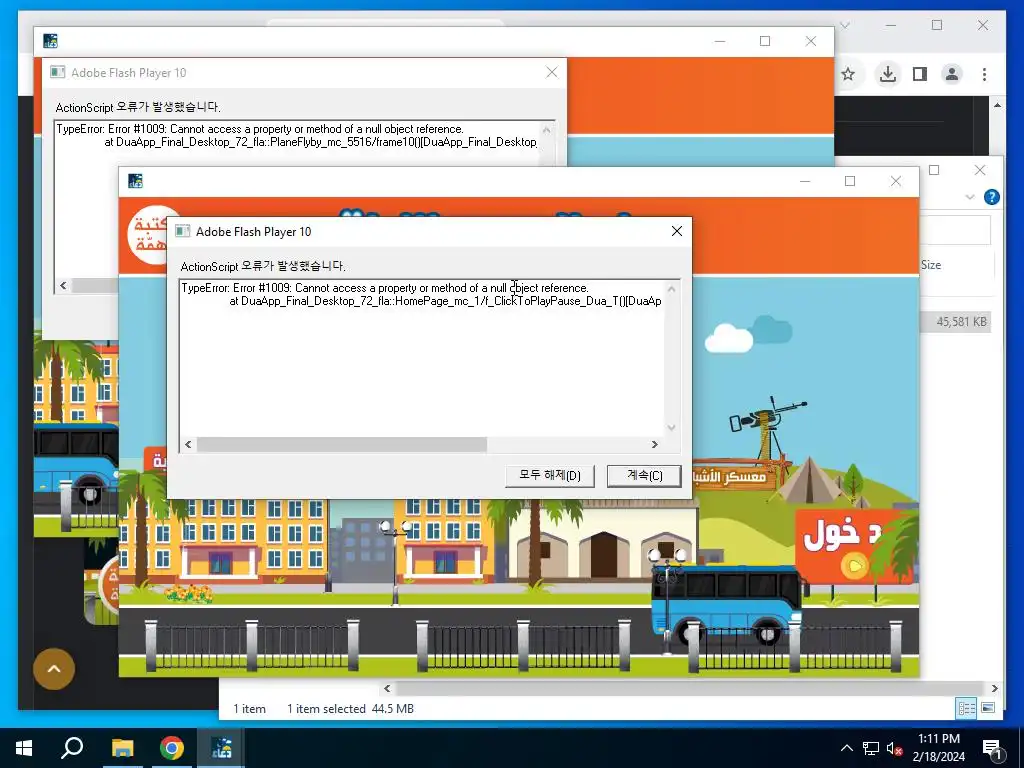Click the Explorer search input field
The image size is (1024, 768).
(x=955, y=230)
